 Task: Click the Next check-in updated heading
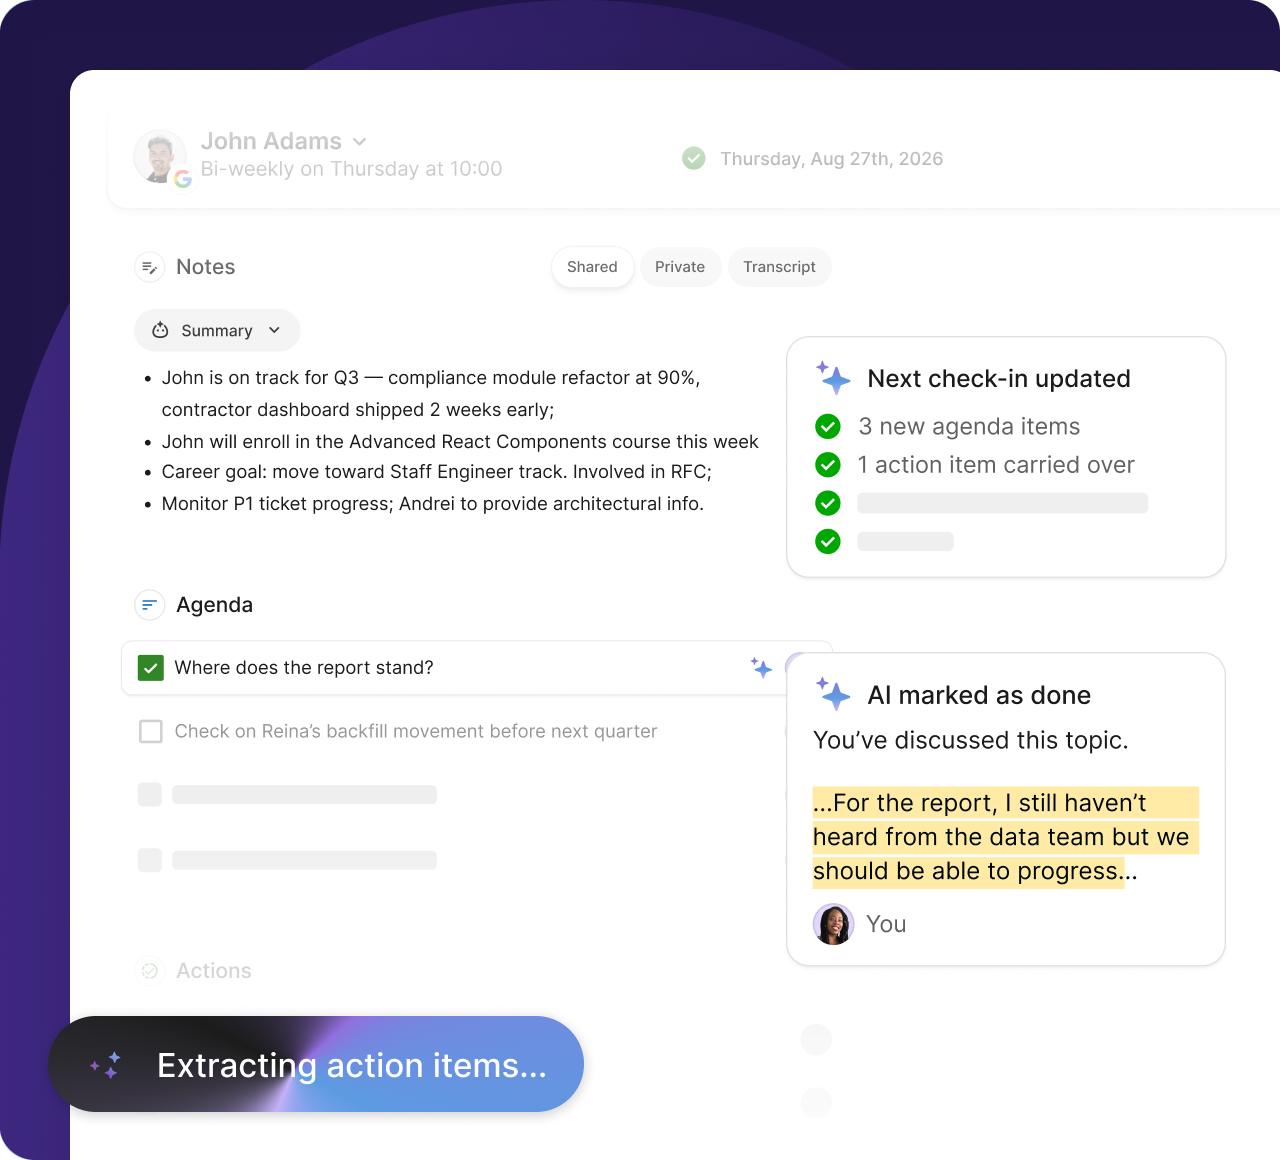tap(999, 379)
